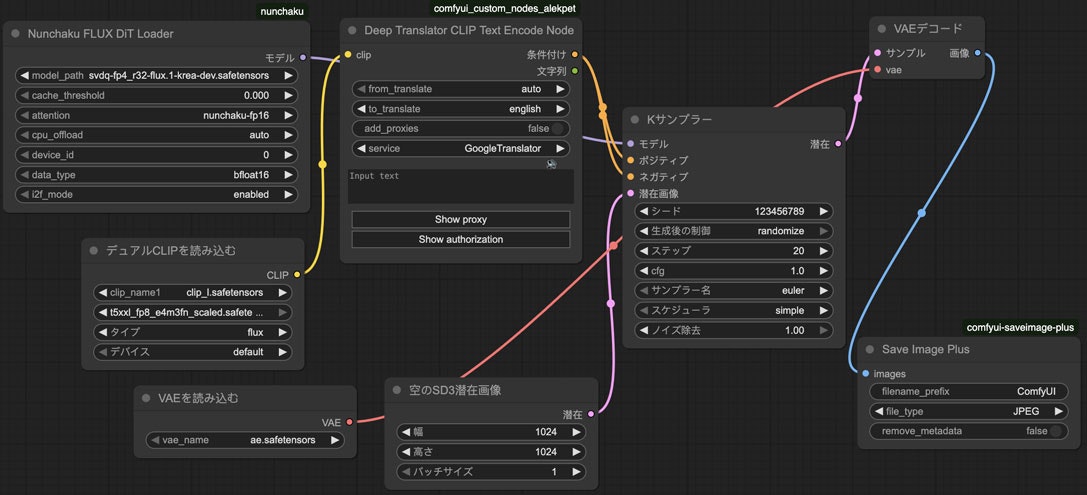Screen dimensions: 1087x495
Task: Increase the バッチサイズ value with right arrow
Action: point(576,471)
